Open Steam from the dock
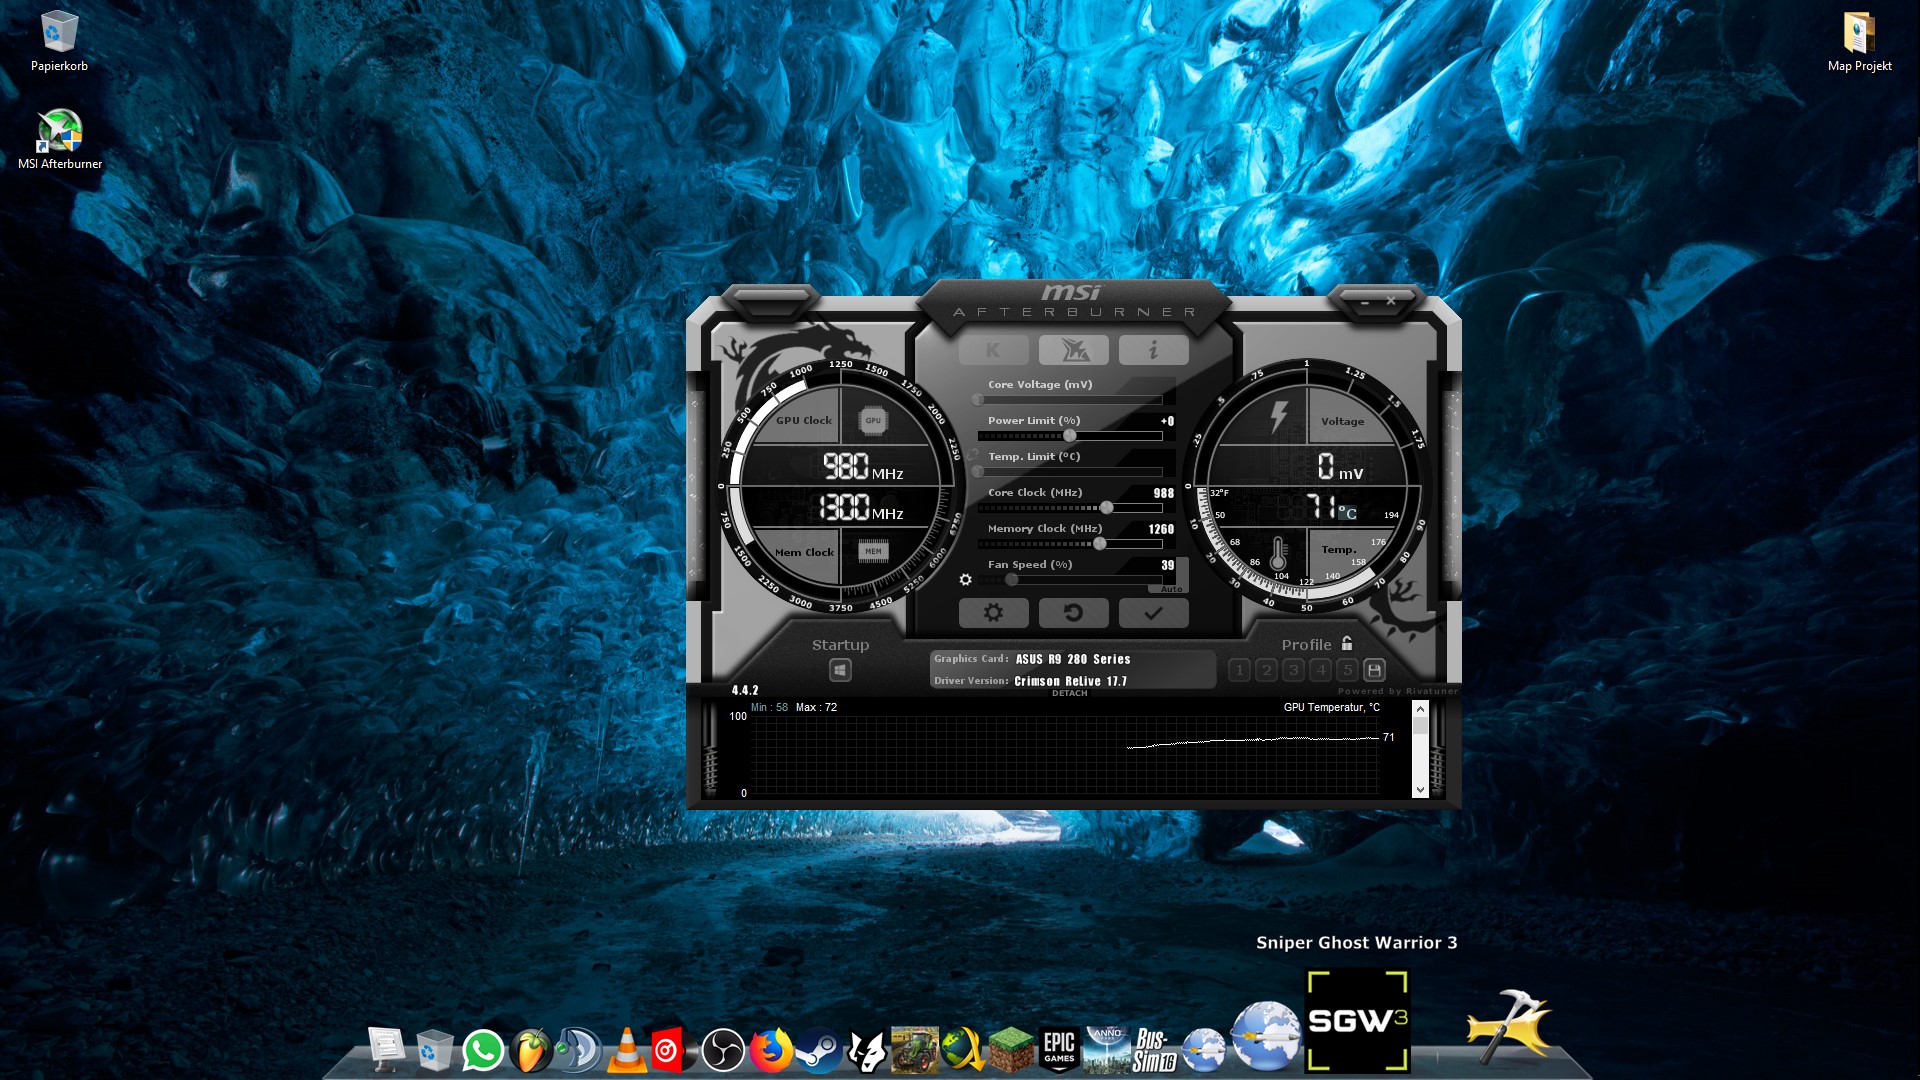The image size is (1920, 1080). [x=818, y=1051]
